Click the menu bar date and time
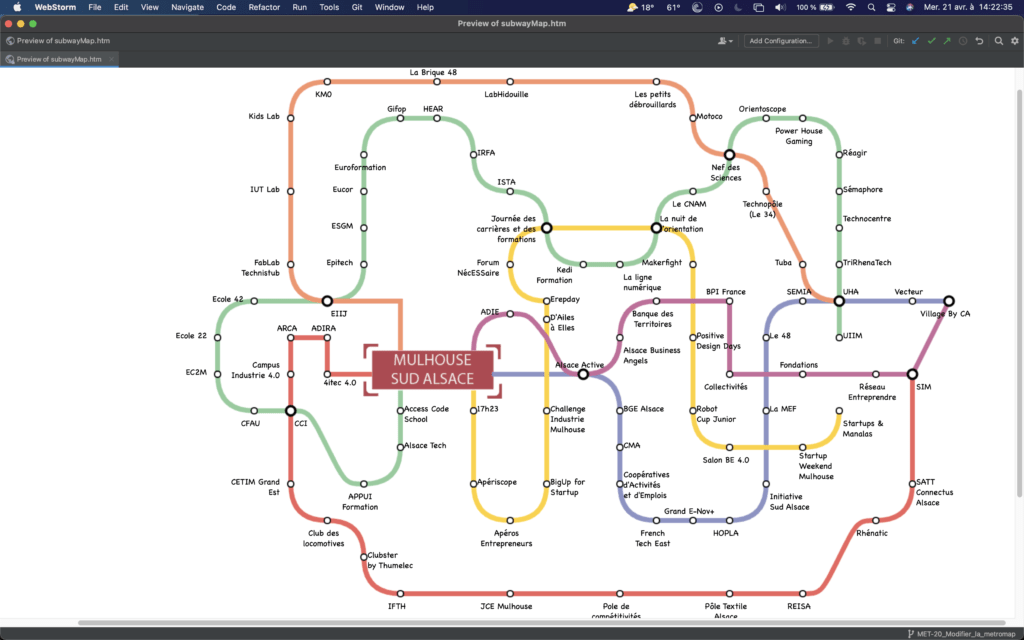 [x=968, y=7]
